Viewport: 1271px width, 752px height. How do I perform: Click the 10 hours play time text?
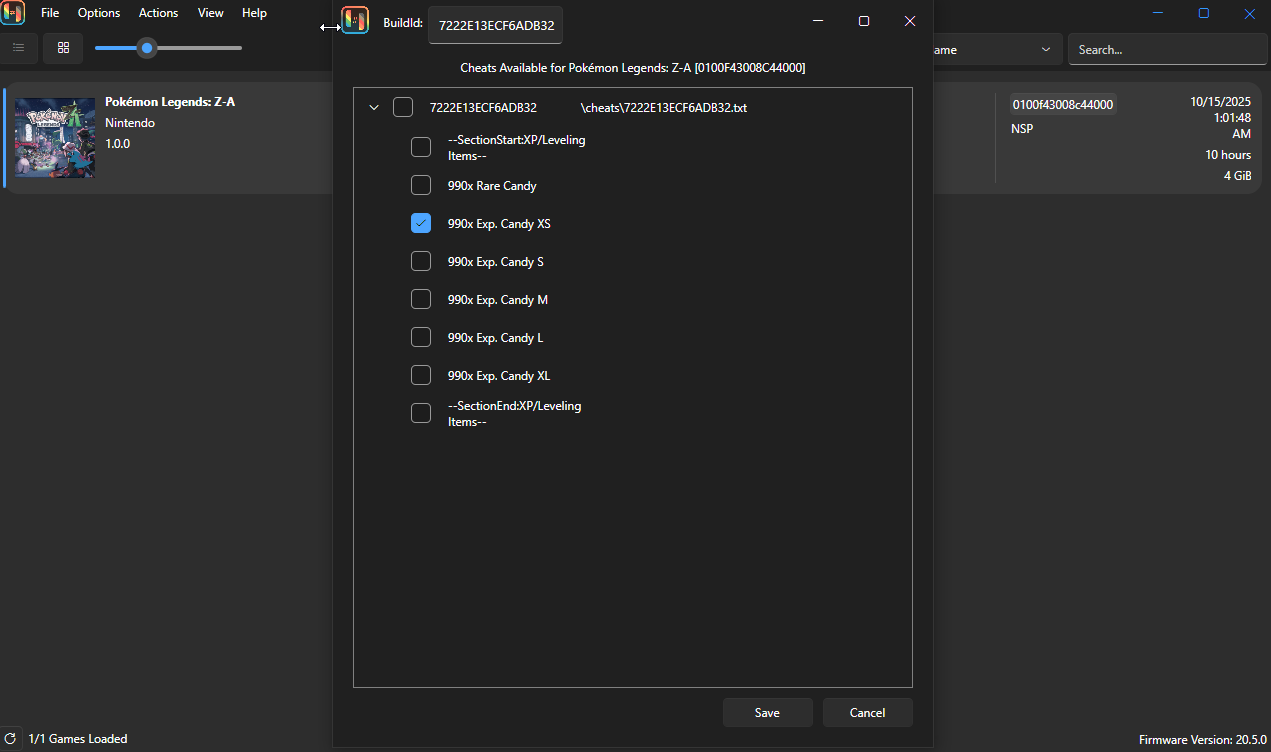click(x=1228, y=155)
